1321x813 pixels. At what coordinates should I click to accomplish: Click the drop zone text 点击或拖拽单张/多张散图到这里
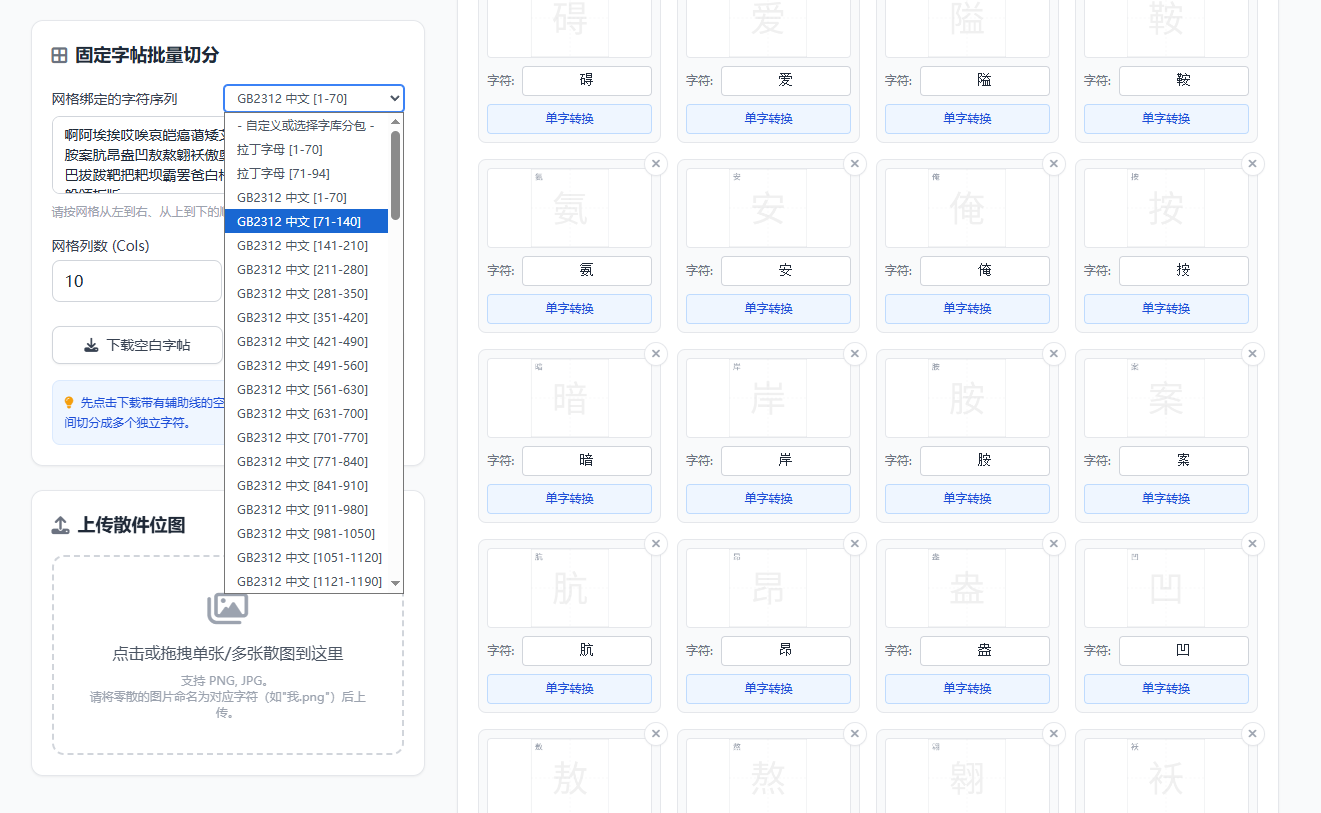click(x=228, y=654)
